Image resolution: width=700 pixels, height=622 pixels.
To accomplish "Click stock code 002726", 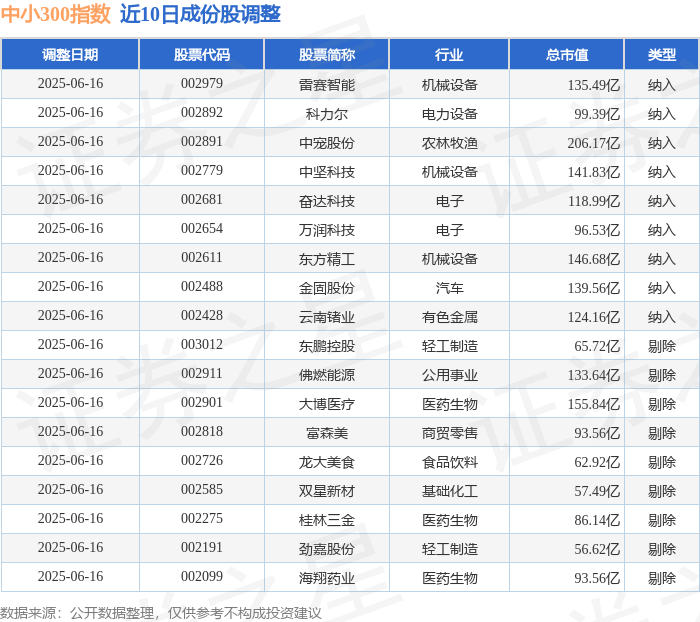I will (x=202, y=461).
